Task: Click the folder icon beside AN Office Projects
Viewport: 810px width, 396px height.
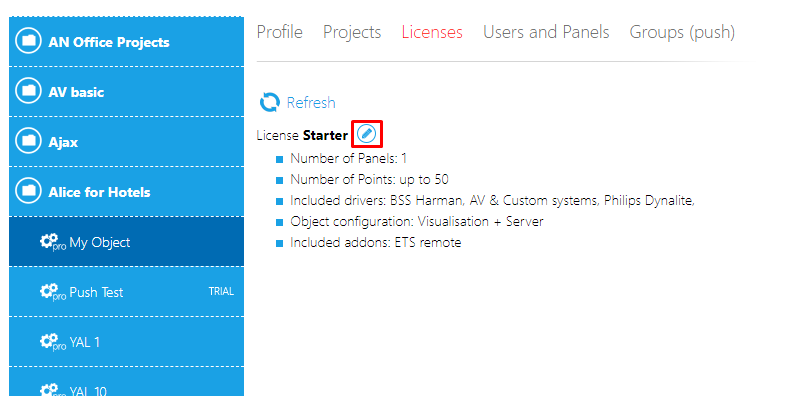Action: coord(28,41)
